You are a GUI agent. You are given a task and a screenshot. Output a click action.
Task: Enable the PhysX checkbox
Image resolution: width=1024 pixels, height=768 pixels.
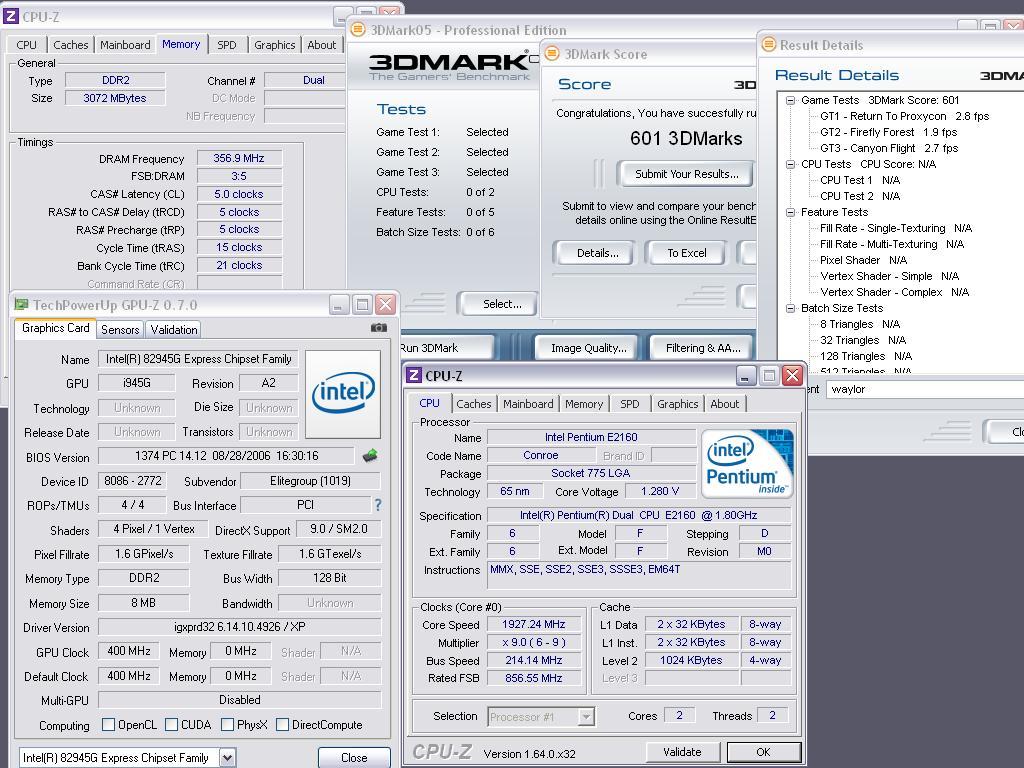point(227,724)
